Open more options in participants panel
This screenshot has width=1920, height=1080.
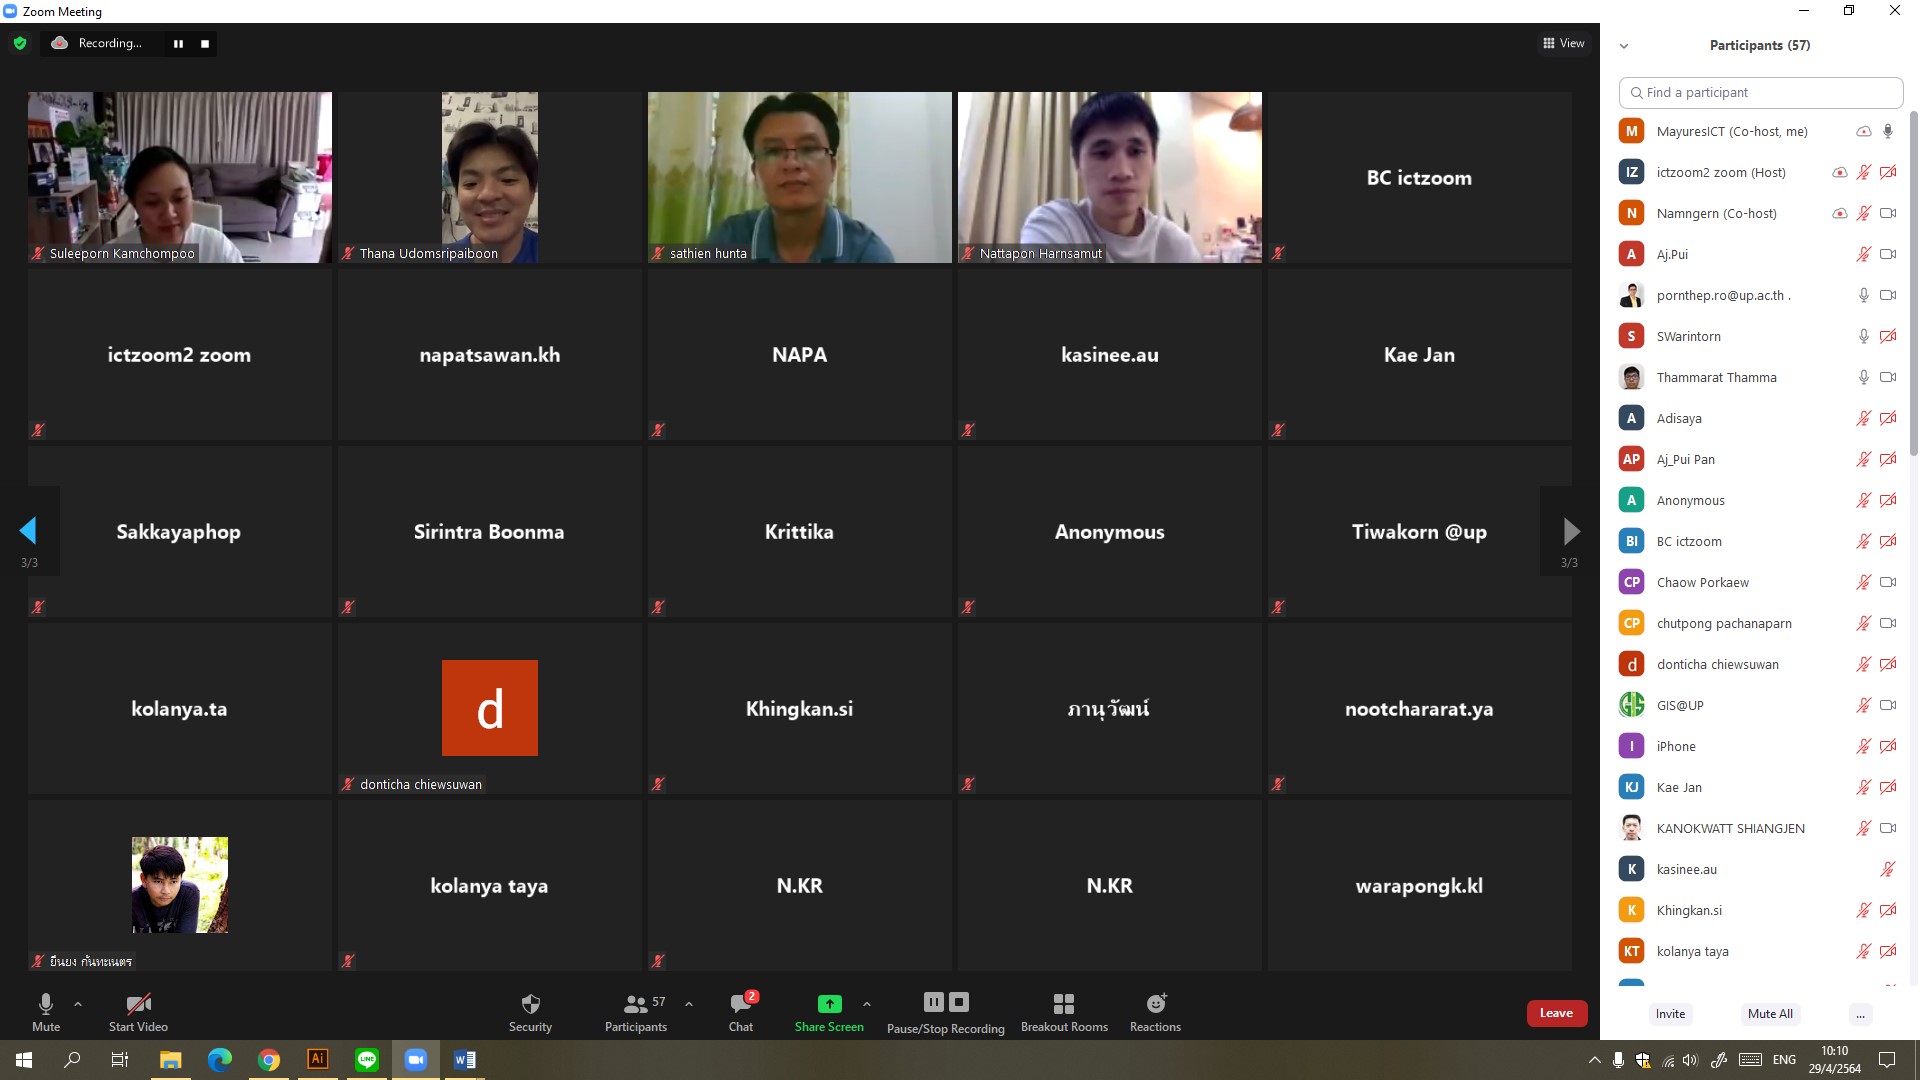1860,1014
